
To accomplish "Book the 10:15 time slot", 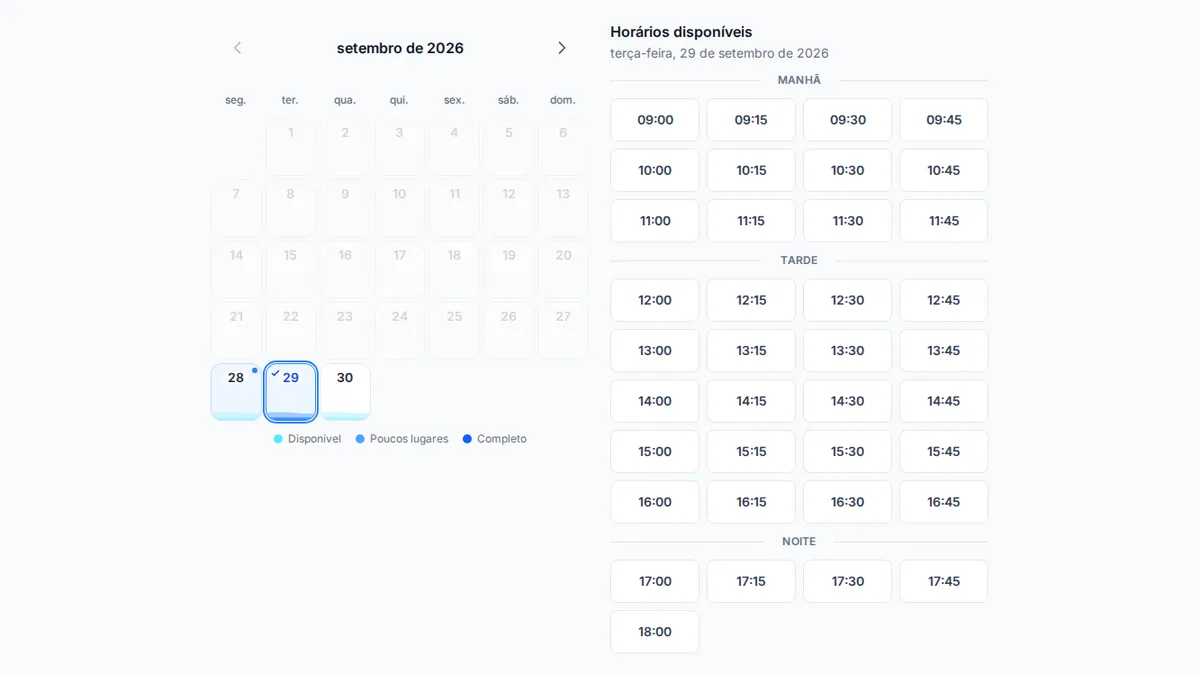I will pyautogui.click(x=751, y=170).
